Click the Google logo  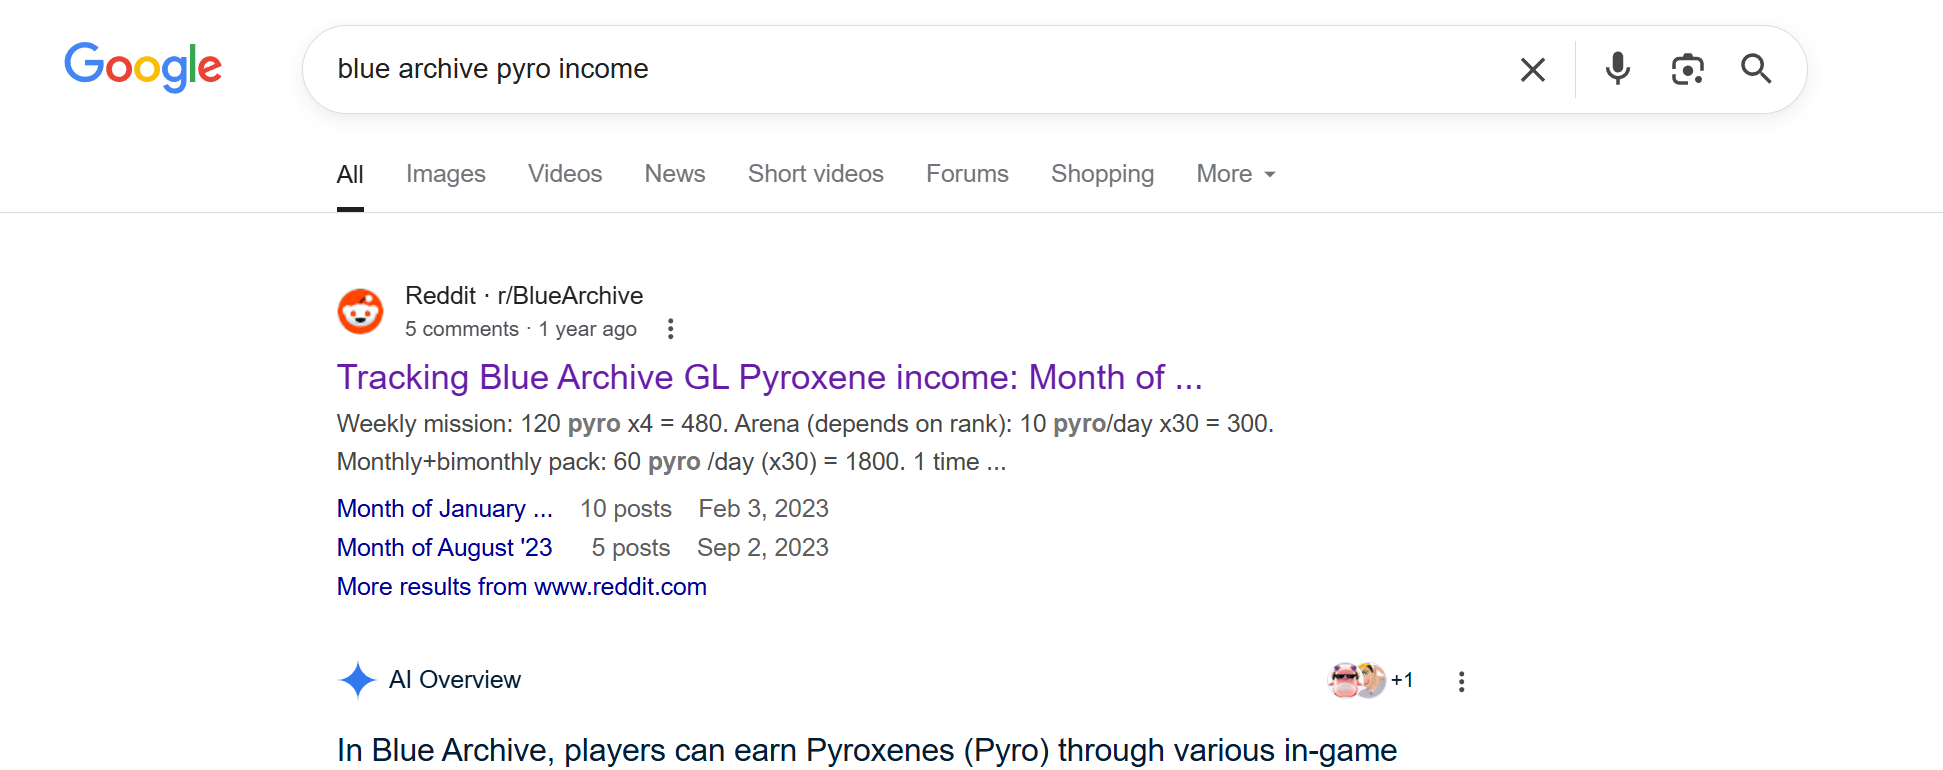pos(143,67)
